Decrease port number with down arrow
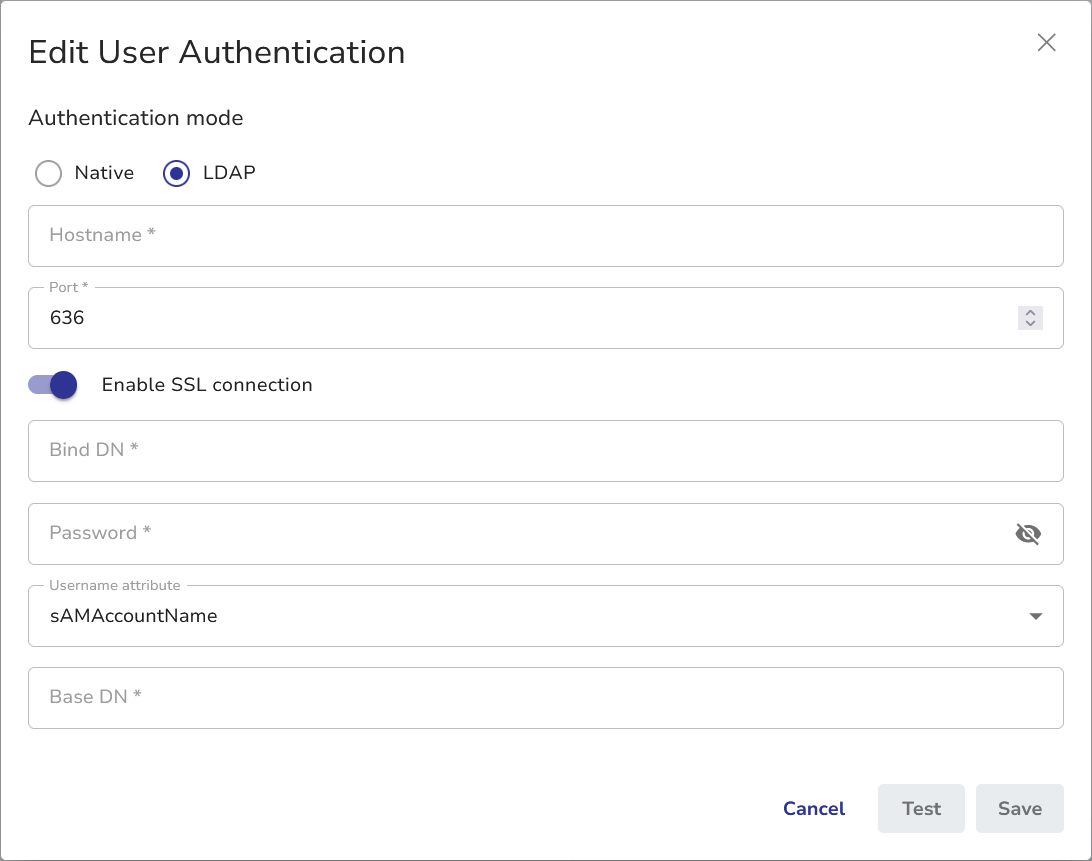Screen dimensions: 1092x861 1030,324
